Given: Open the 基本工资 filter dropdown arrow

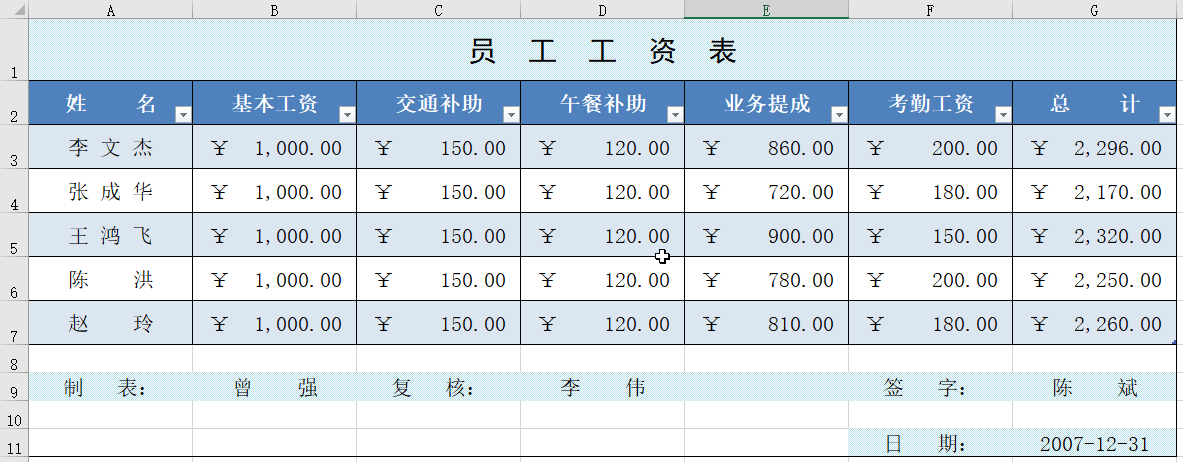Looking at the screenshot, I should pos(347,115).
